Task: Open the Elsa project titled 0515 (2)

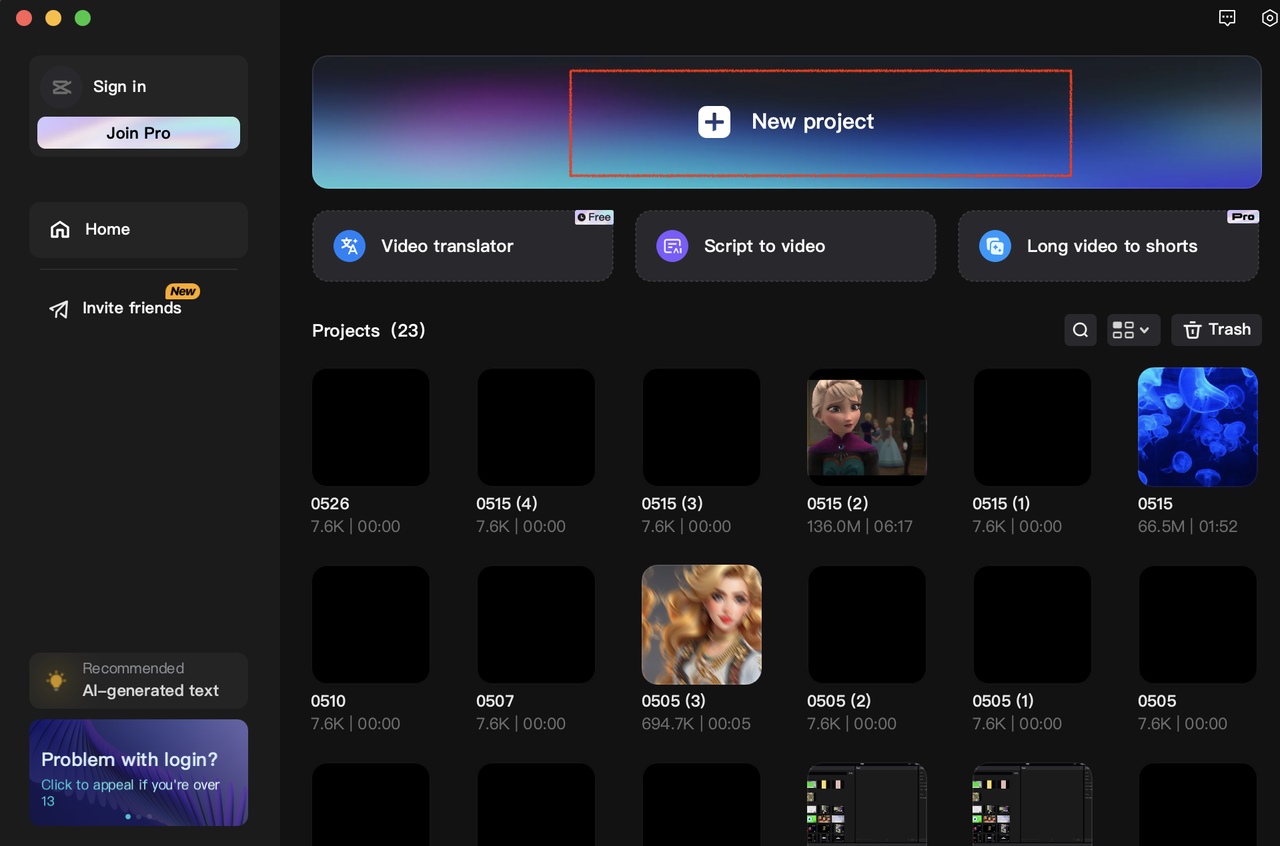Action: click(x=866, y=427)
